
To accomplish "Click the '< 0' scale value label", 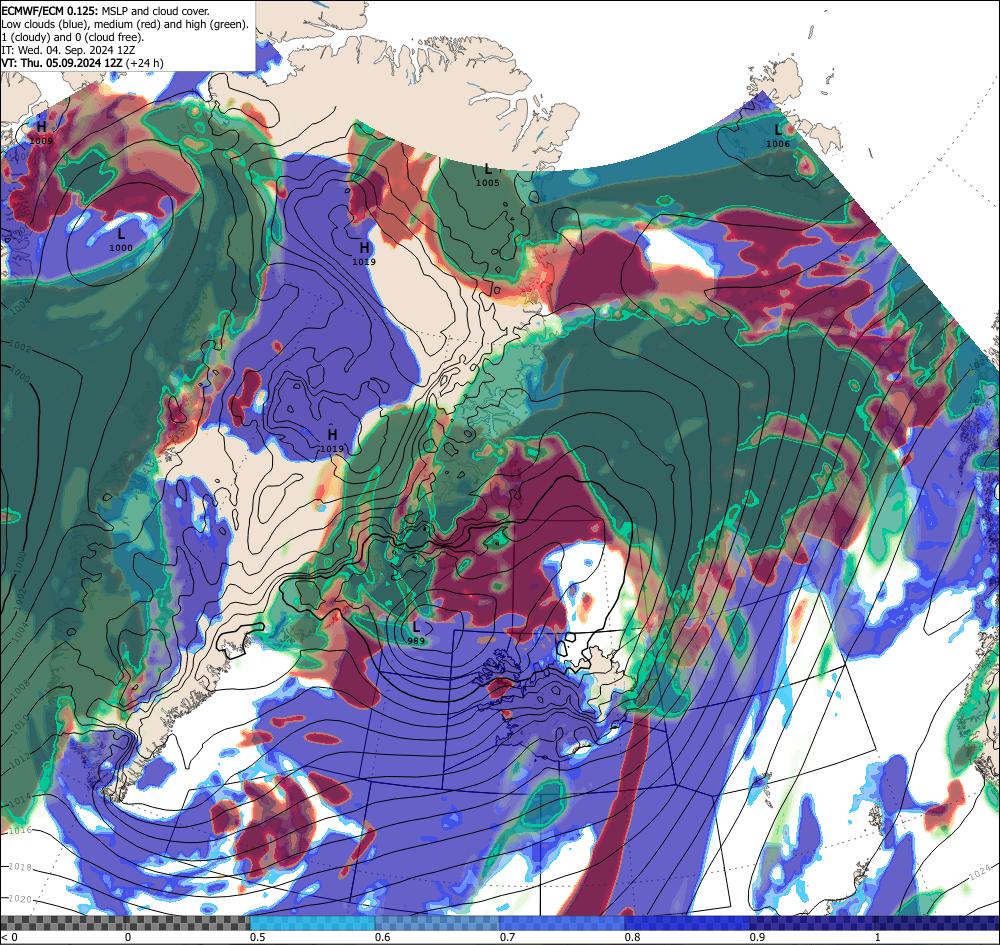I will 9,937.
